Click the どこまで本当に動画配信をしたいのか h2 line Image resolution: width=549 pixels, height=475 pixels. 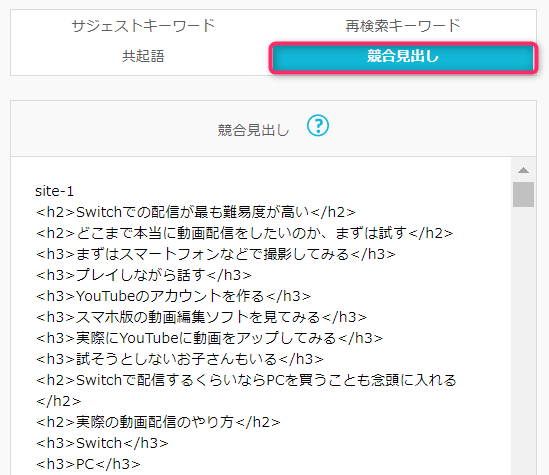244,233
